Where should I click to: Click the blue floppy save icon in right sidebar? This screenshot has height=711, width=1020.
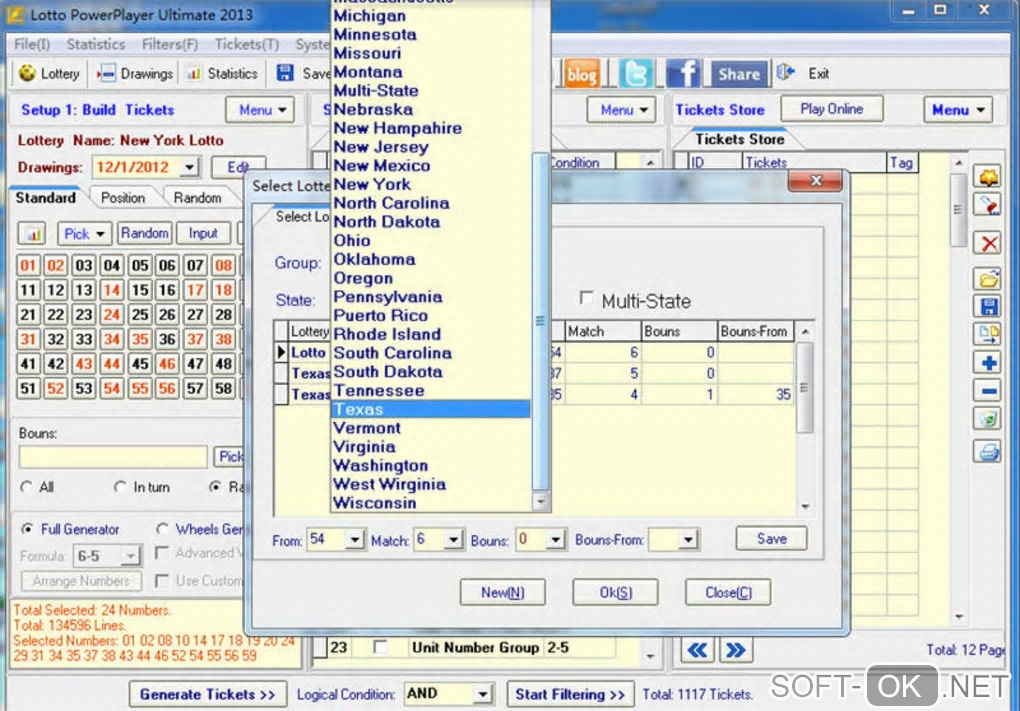point(988,306)
